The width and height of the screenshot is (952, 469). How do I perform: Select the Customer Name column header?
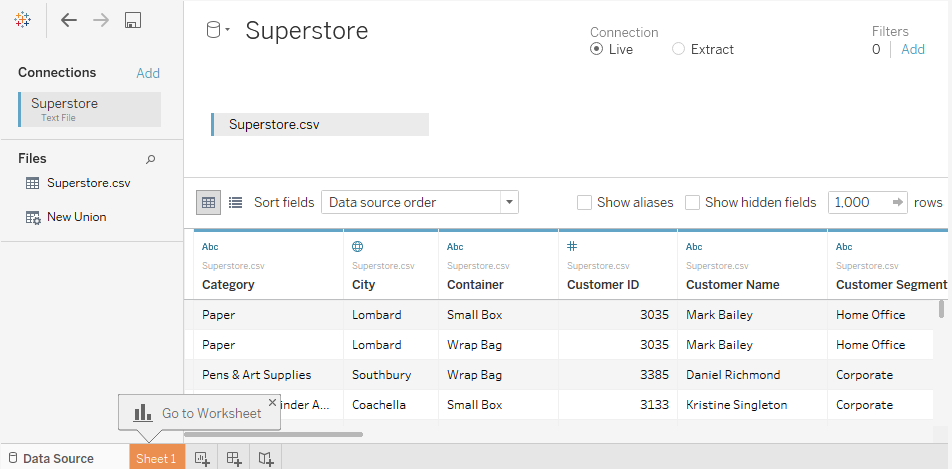pyautogui.click(x=733, y=284)
